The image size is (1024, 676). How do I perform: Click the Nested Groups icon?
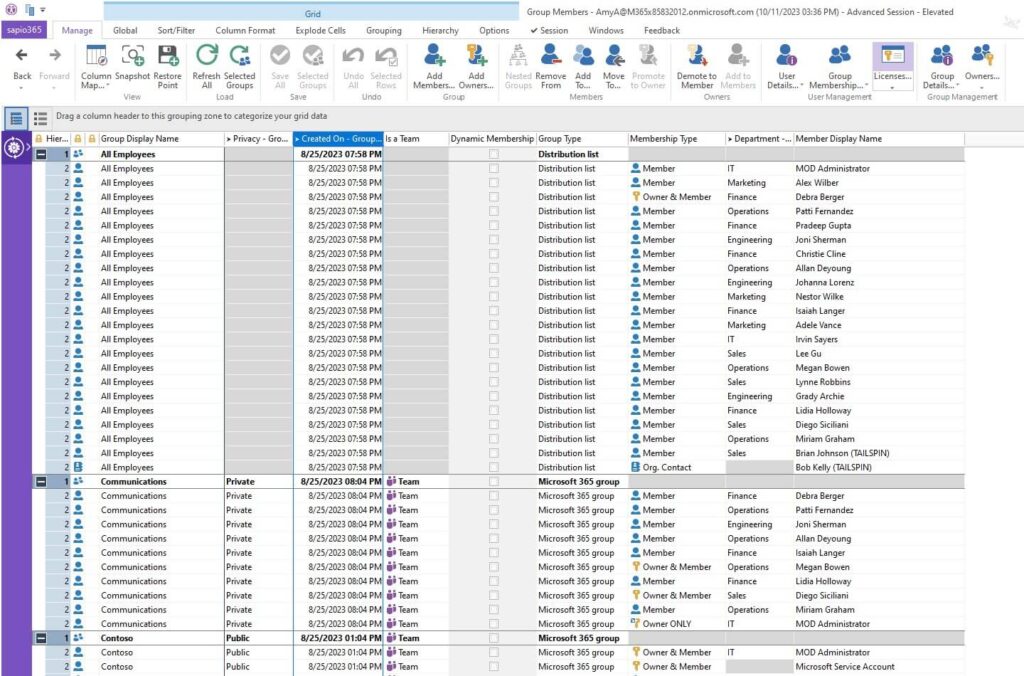point(519,56)
